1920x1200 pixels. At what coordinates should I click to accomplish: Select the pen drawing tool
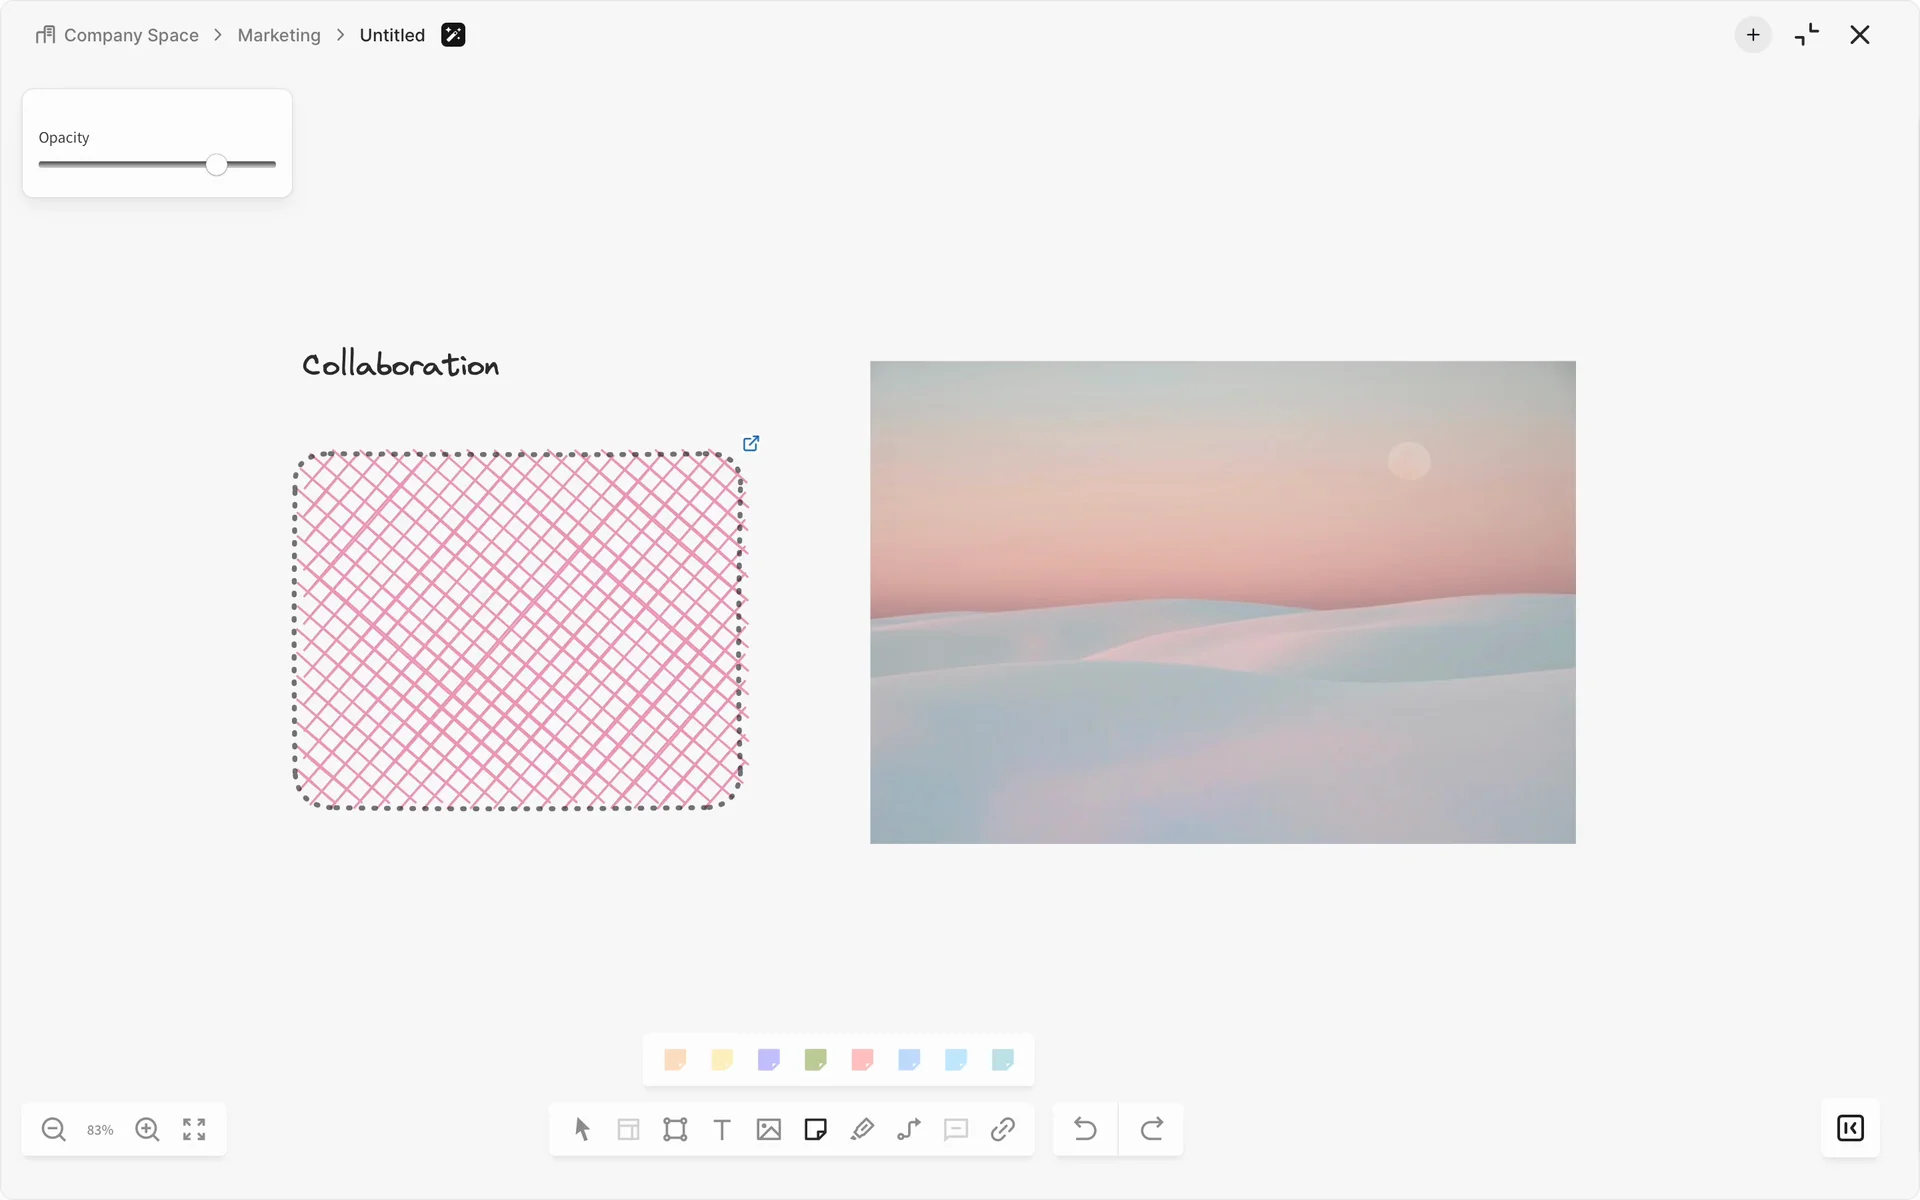point(862,1129)
